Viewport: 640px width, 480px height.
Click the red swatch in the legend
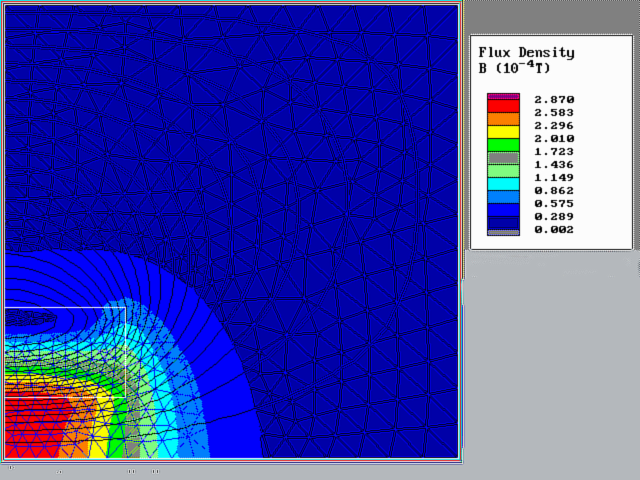(504, 105)
